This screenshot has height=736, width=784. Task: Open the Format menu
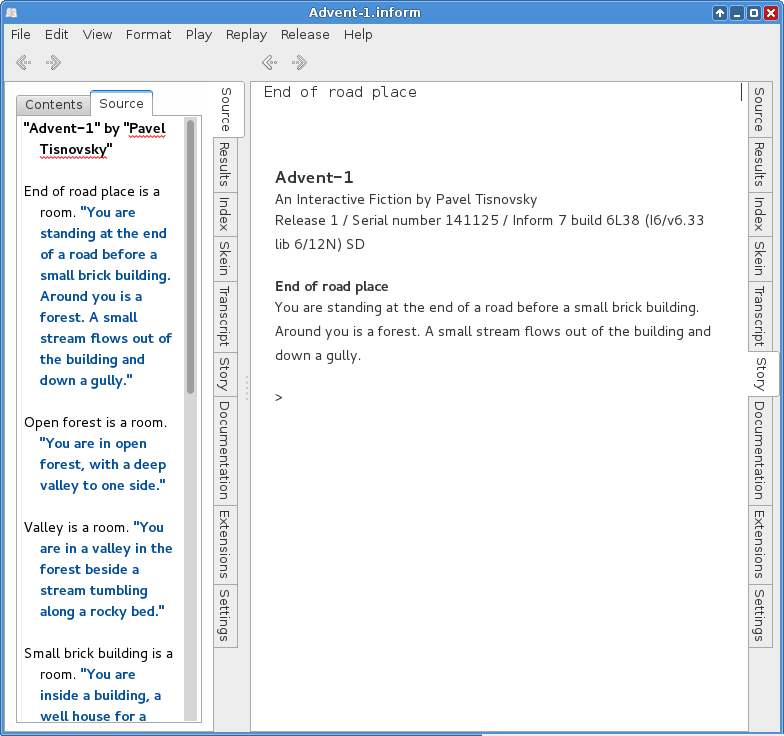(148, 34)
